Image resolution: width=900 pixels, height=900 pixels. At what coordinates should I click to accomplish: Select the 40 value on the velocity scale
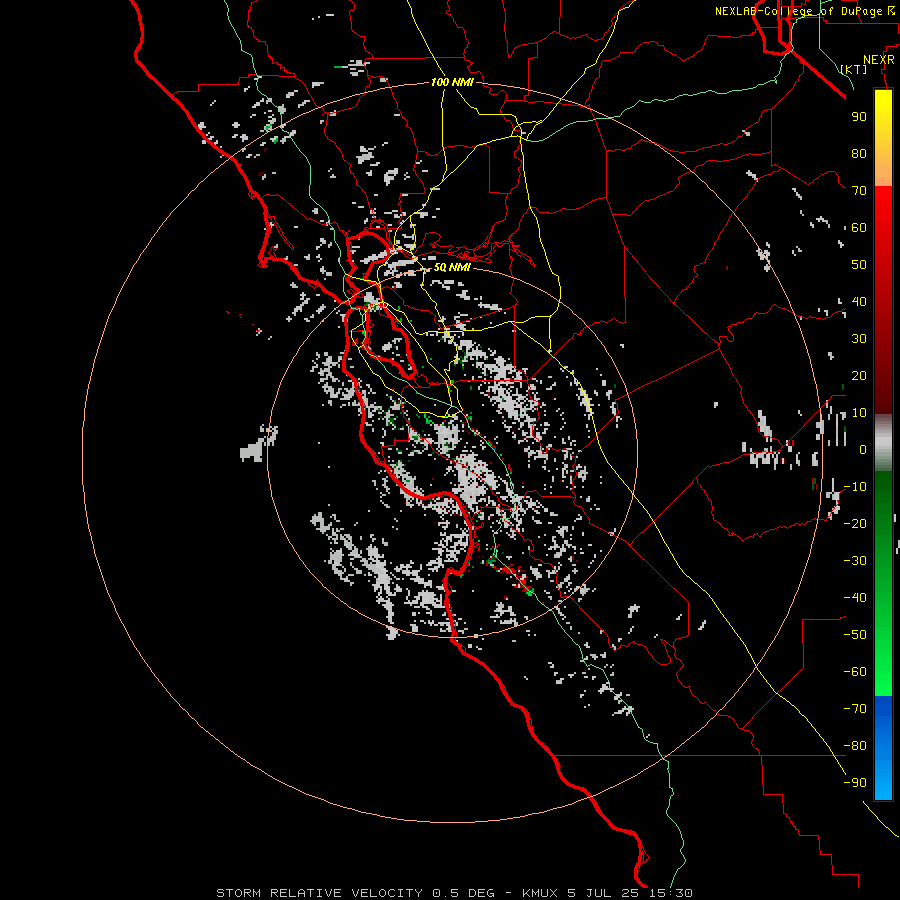click(x=859, y=301)
